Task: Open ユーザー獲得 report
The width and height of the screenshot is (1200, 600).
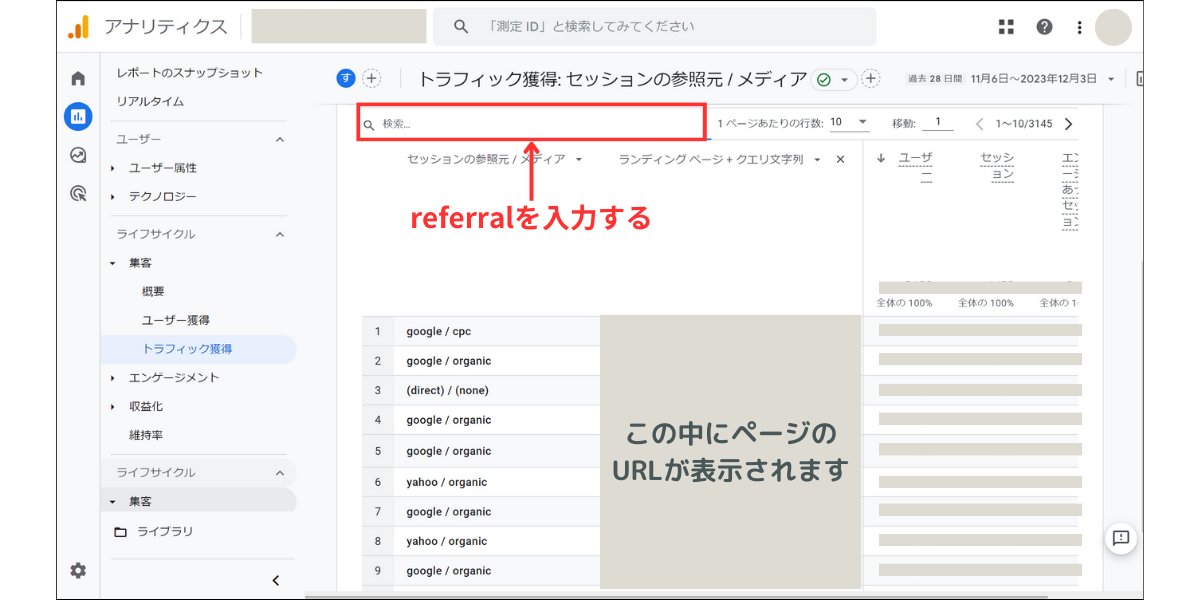Action: coord(176,320)
